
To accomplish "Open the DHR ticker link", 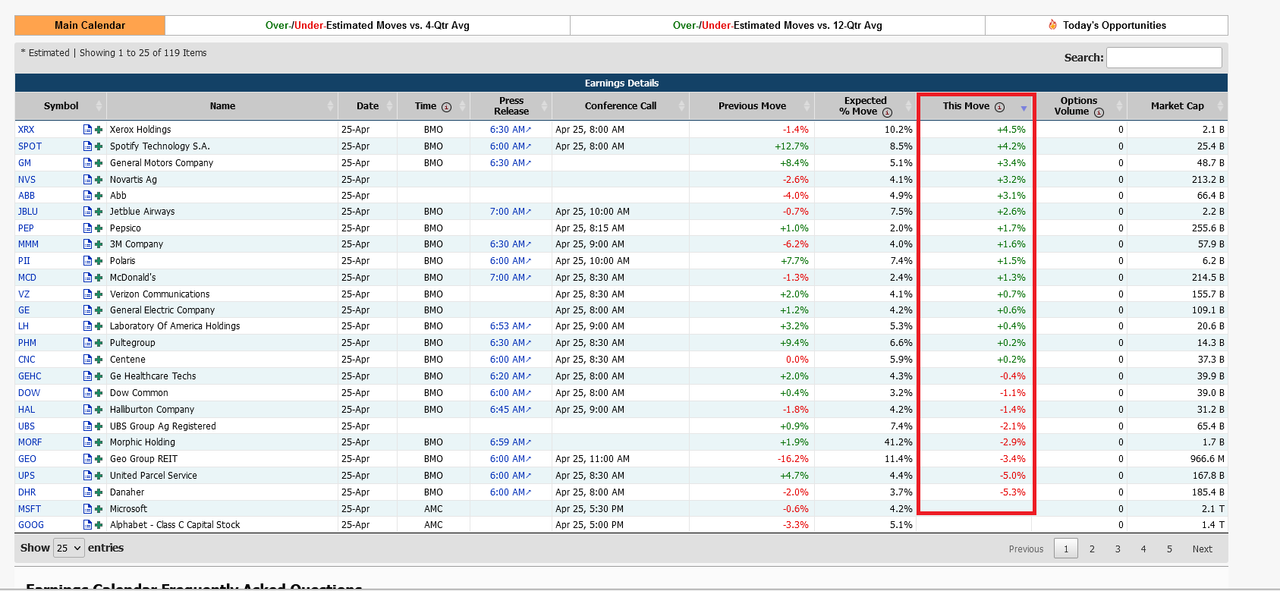I will pos(27,492).
